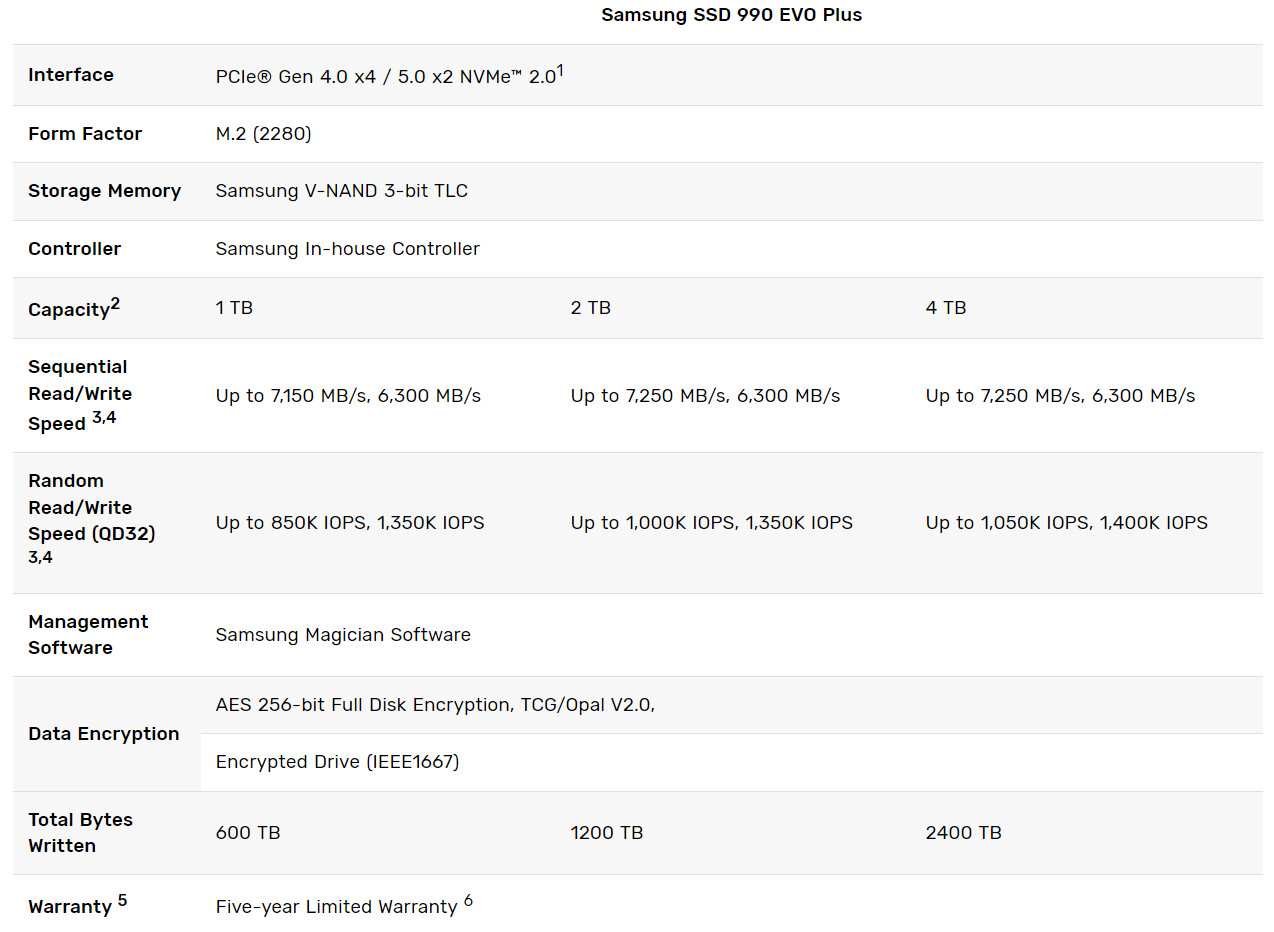Image resolution: width=1274 pixels, height=932 pixels.
Task: Select the AES 256-bit Full Disk Encryption line
Action: point(434,705)
